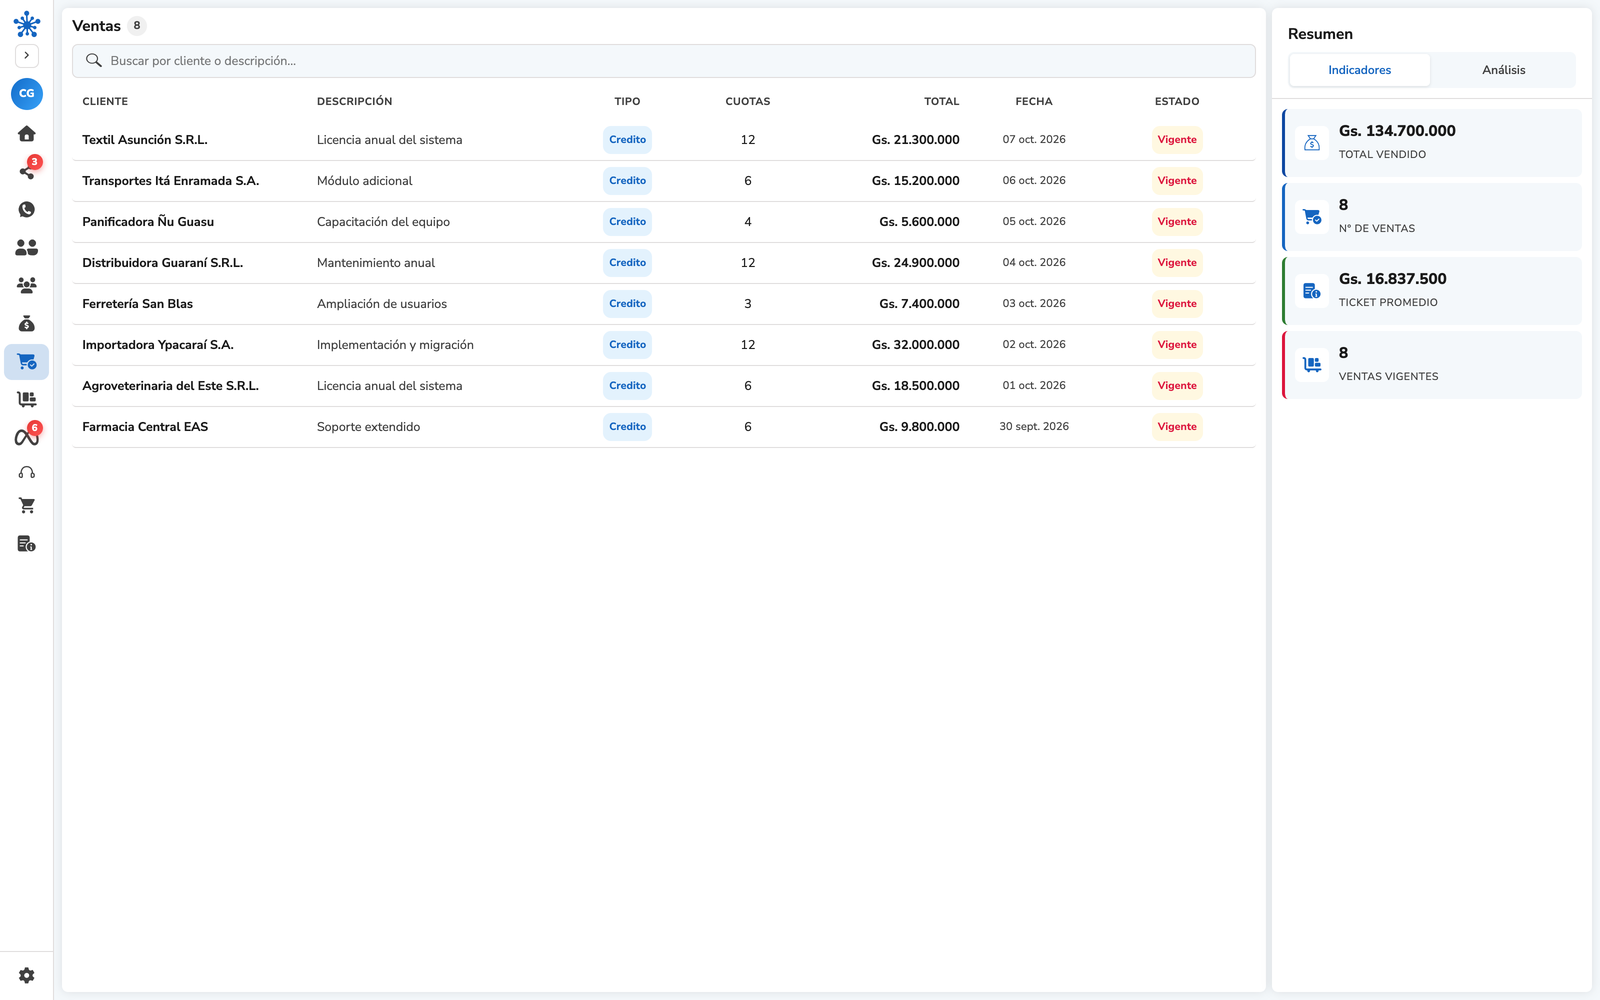
Task: Open the shopping cart sidebar icon
Action: click(27, 506)
